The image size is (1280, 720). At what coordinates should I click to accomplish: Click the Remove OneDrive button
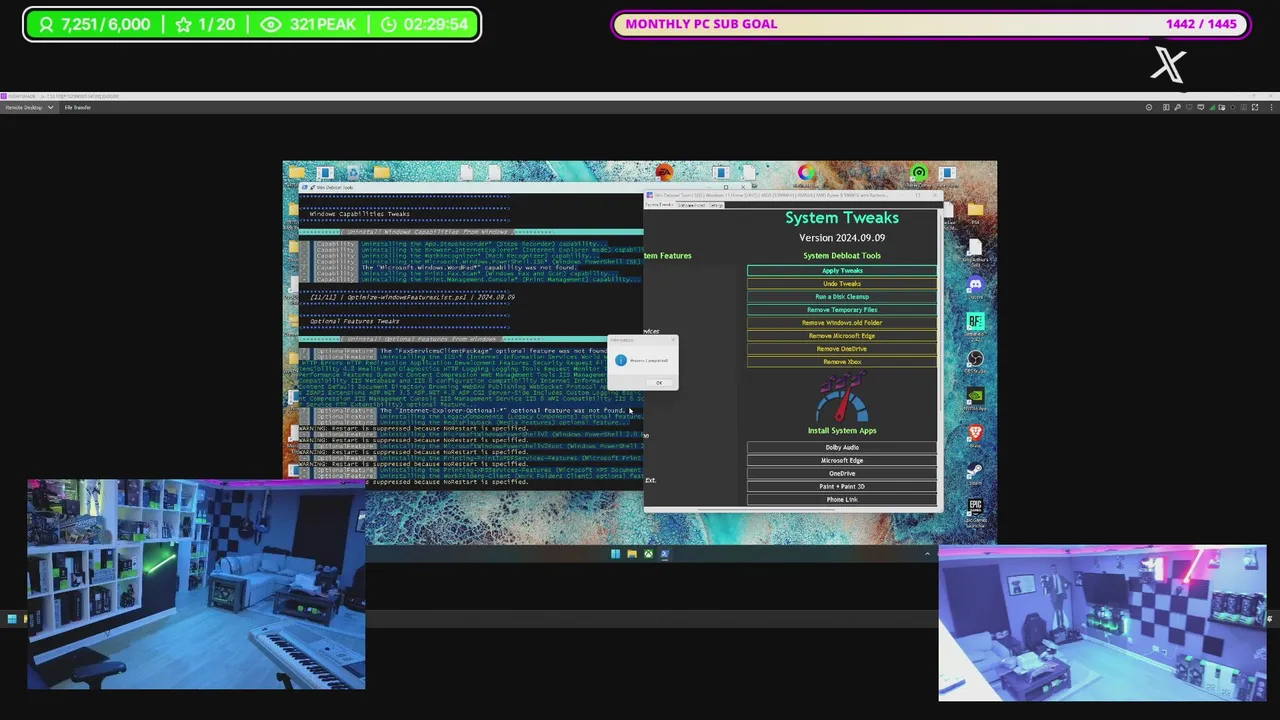click(x=842, y=349)
